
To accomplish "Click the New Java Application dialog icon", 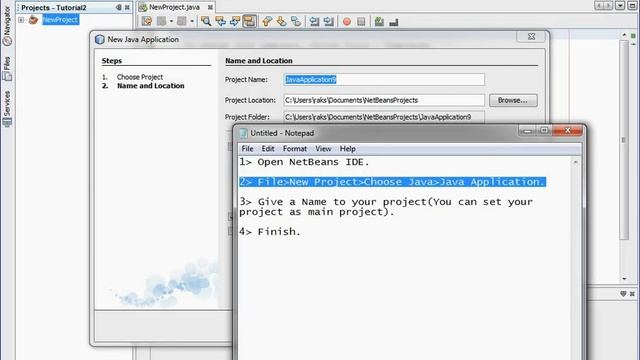I will [x=100, y=39].
